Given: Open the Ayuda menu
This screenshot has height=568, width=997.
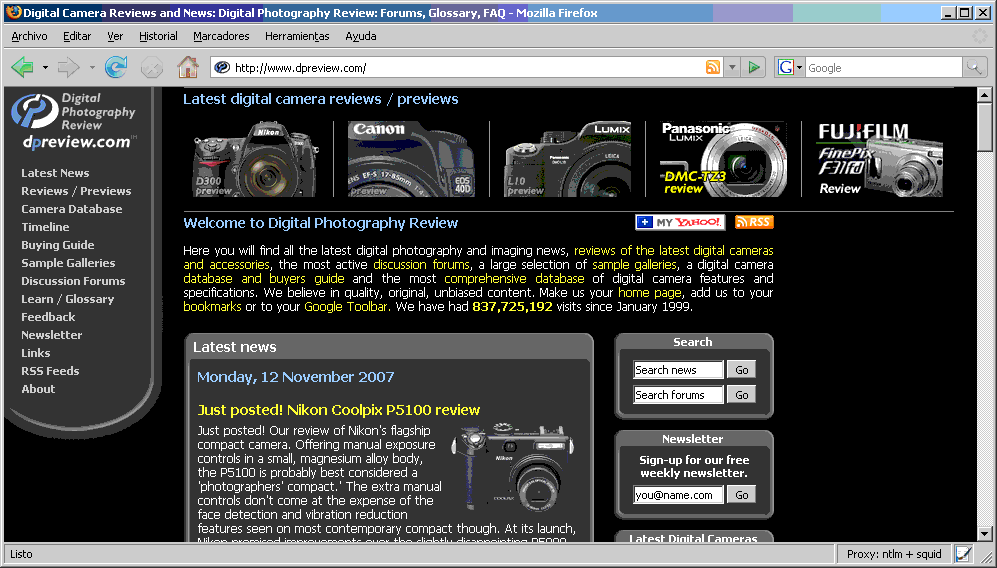Looking at the screenshot, I should 361,36.
